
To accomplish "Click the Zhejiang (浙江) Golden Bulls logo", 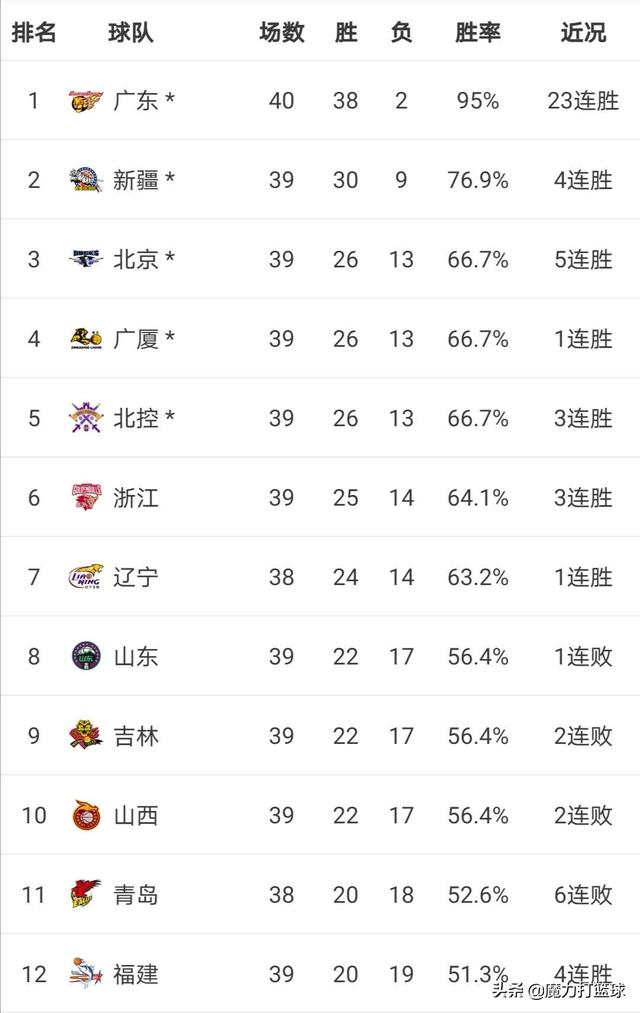I will [86, 497].
